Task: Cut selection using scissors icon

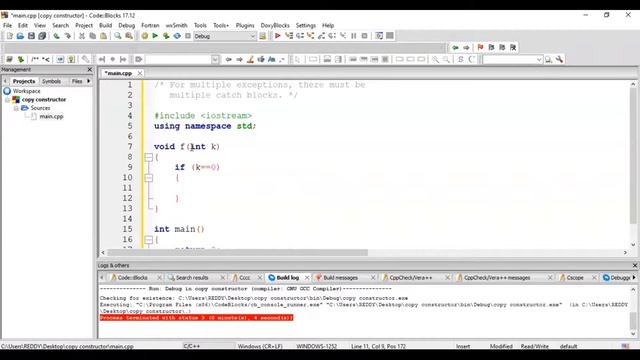Action: coord(82,36)
